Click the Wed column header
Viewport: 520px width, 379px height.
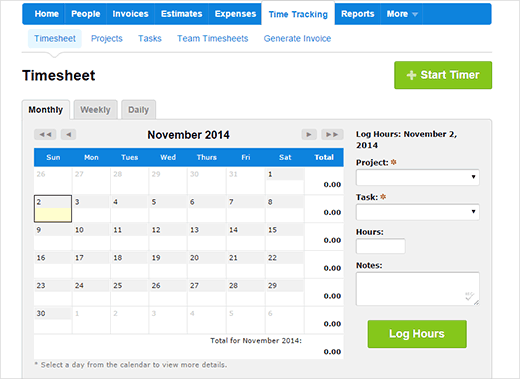pos(168,157)
